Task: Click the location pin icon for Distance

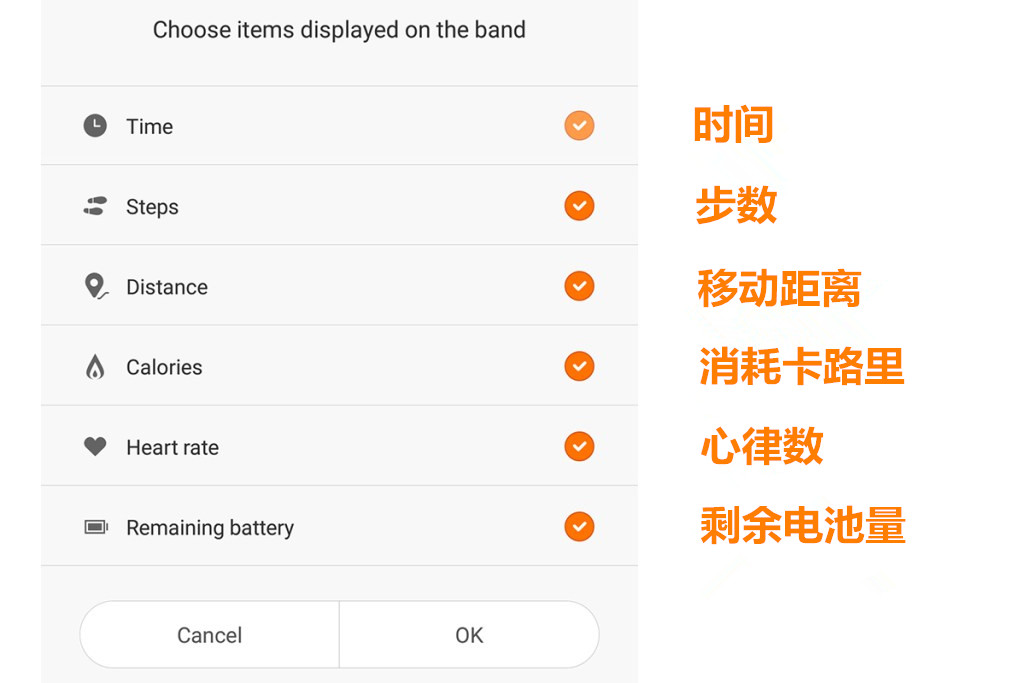Action: (95, 286)
